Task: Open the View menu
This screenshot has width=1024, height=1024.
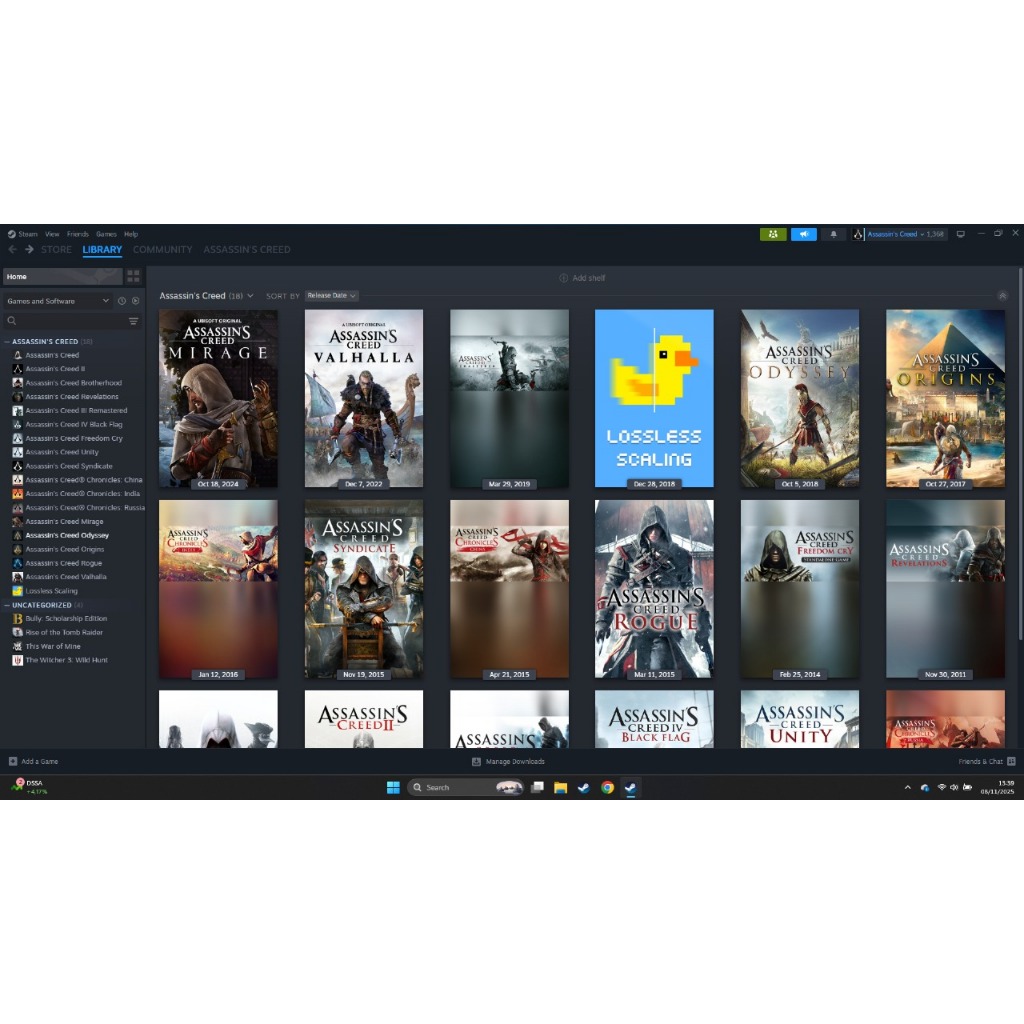Action: pyautogui.click(x=52, y=234)
